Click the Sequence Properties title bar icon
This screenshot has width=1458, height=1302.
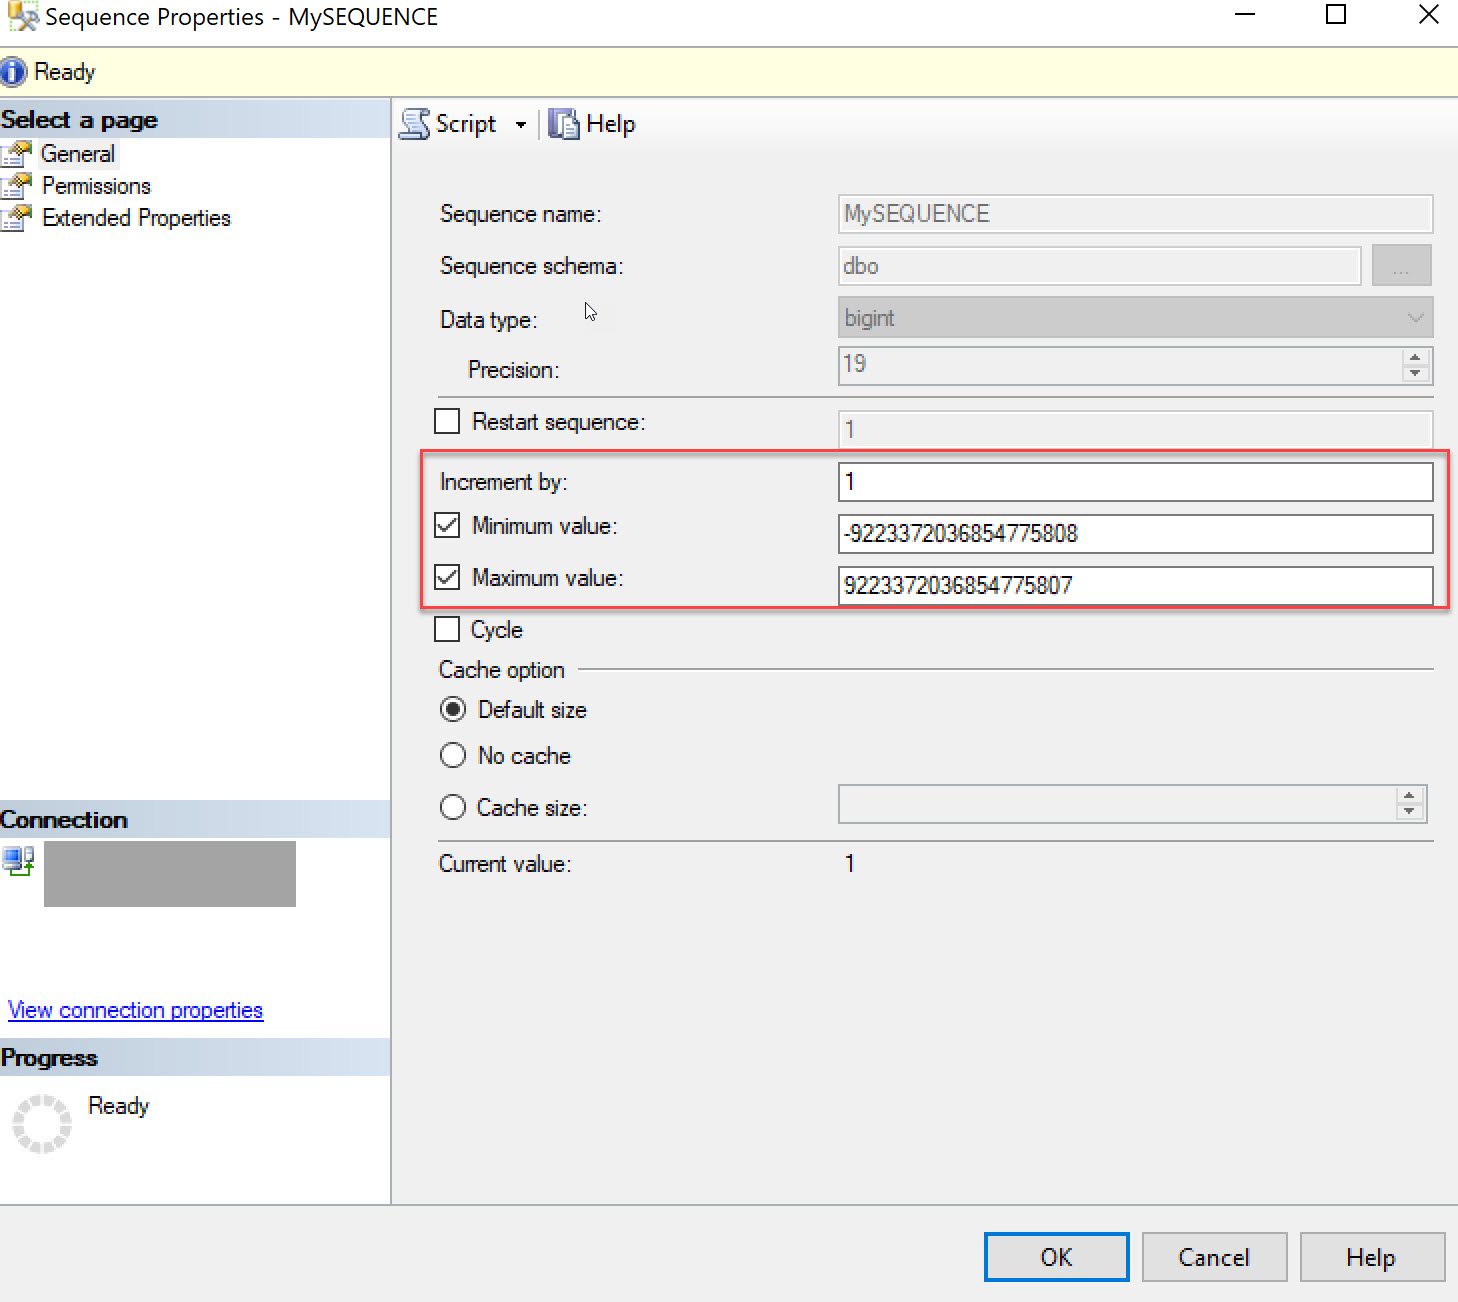tap(23, 16)
